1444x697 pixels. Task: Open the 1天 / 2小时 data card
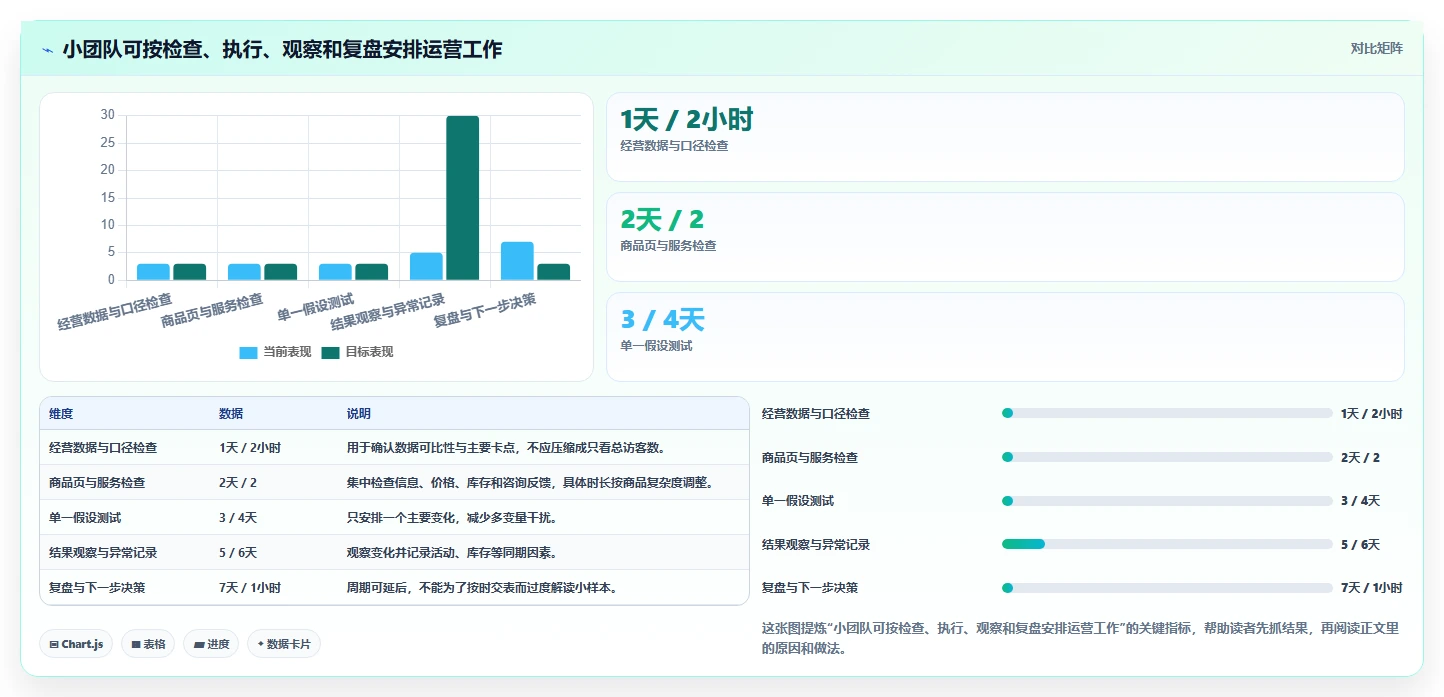(x=1005, y=137)
